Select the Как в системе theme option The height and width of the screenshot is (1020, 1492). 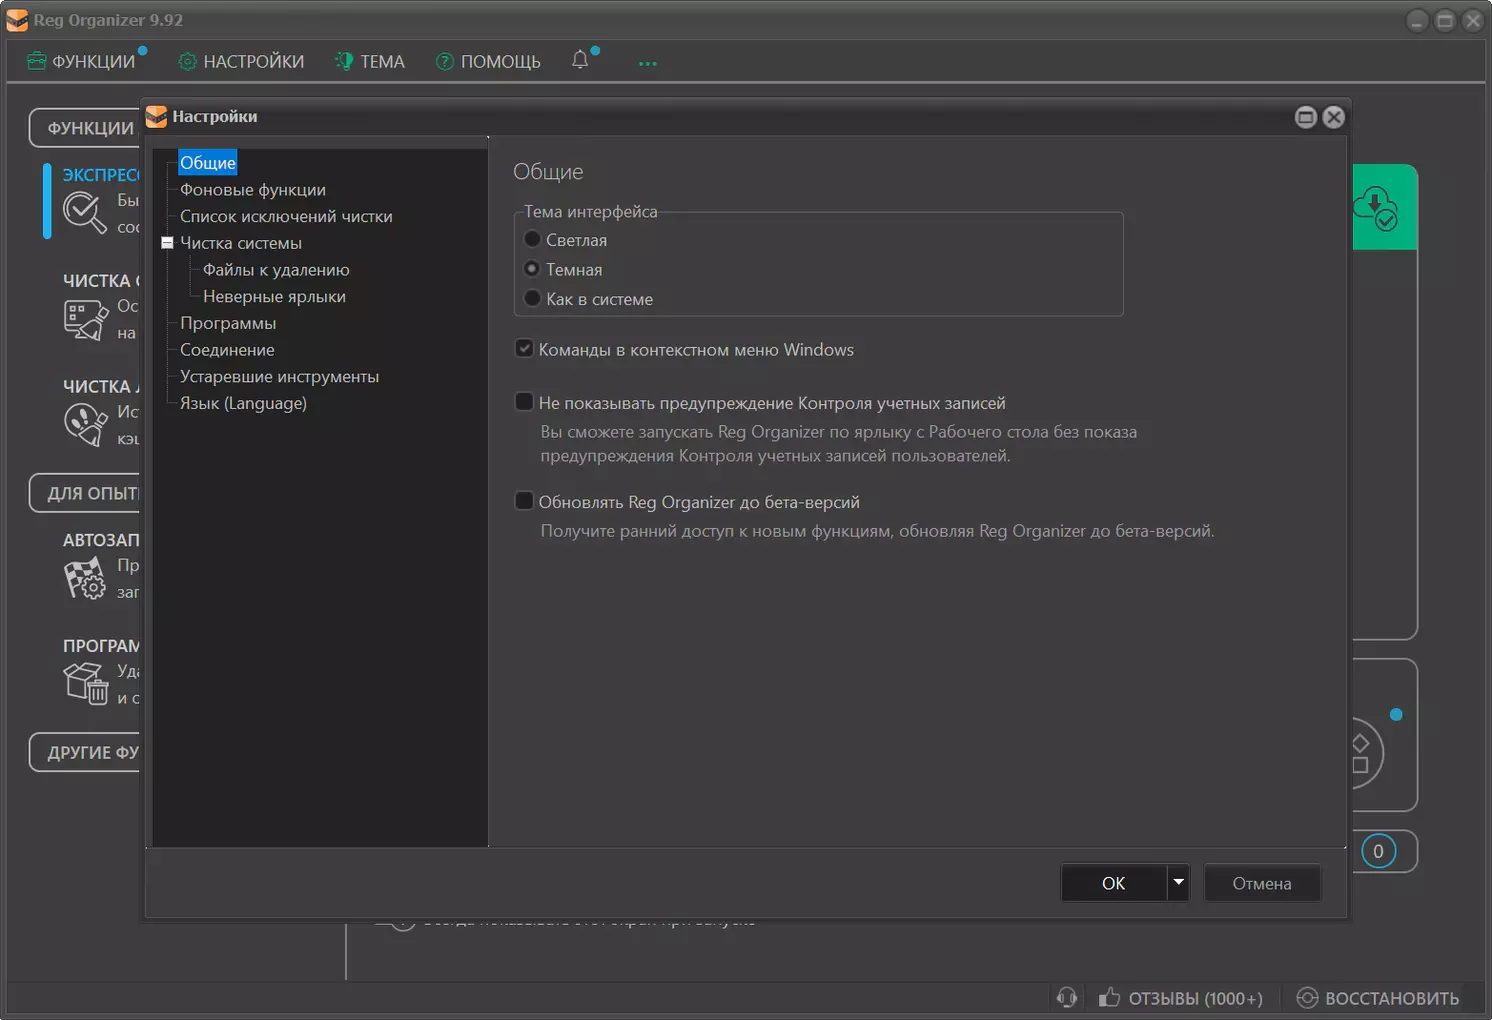tap(532, 299)
